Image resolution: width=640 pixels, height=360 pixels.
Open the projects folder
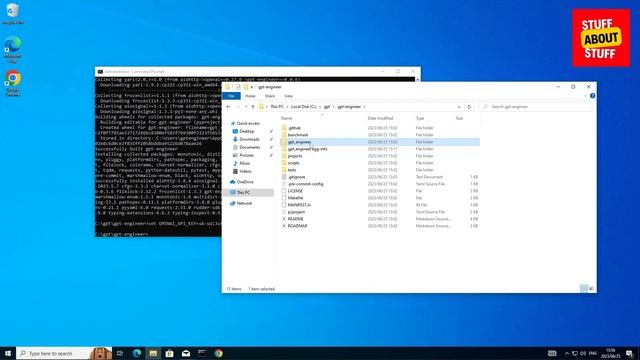pyautogui.click(x=295, y=156)
